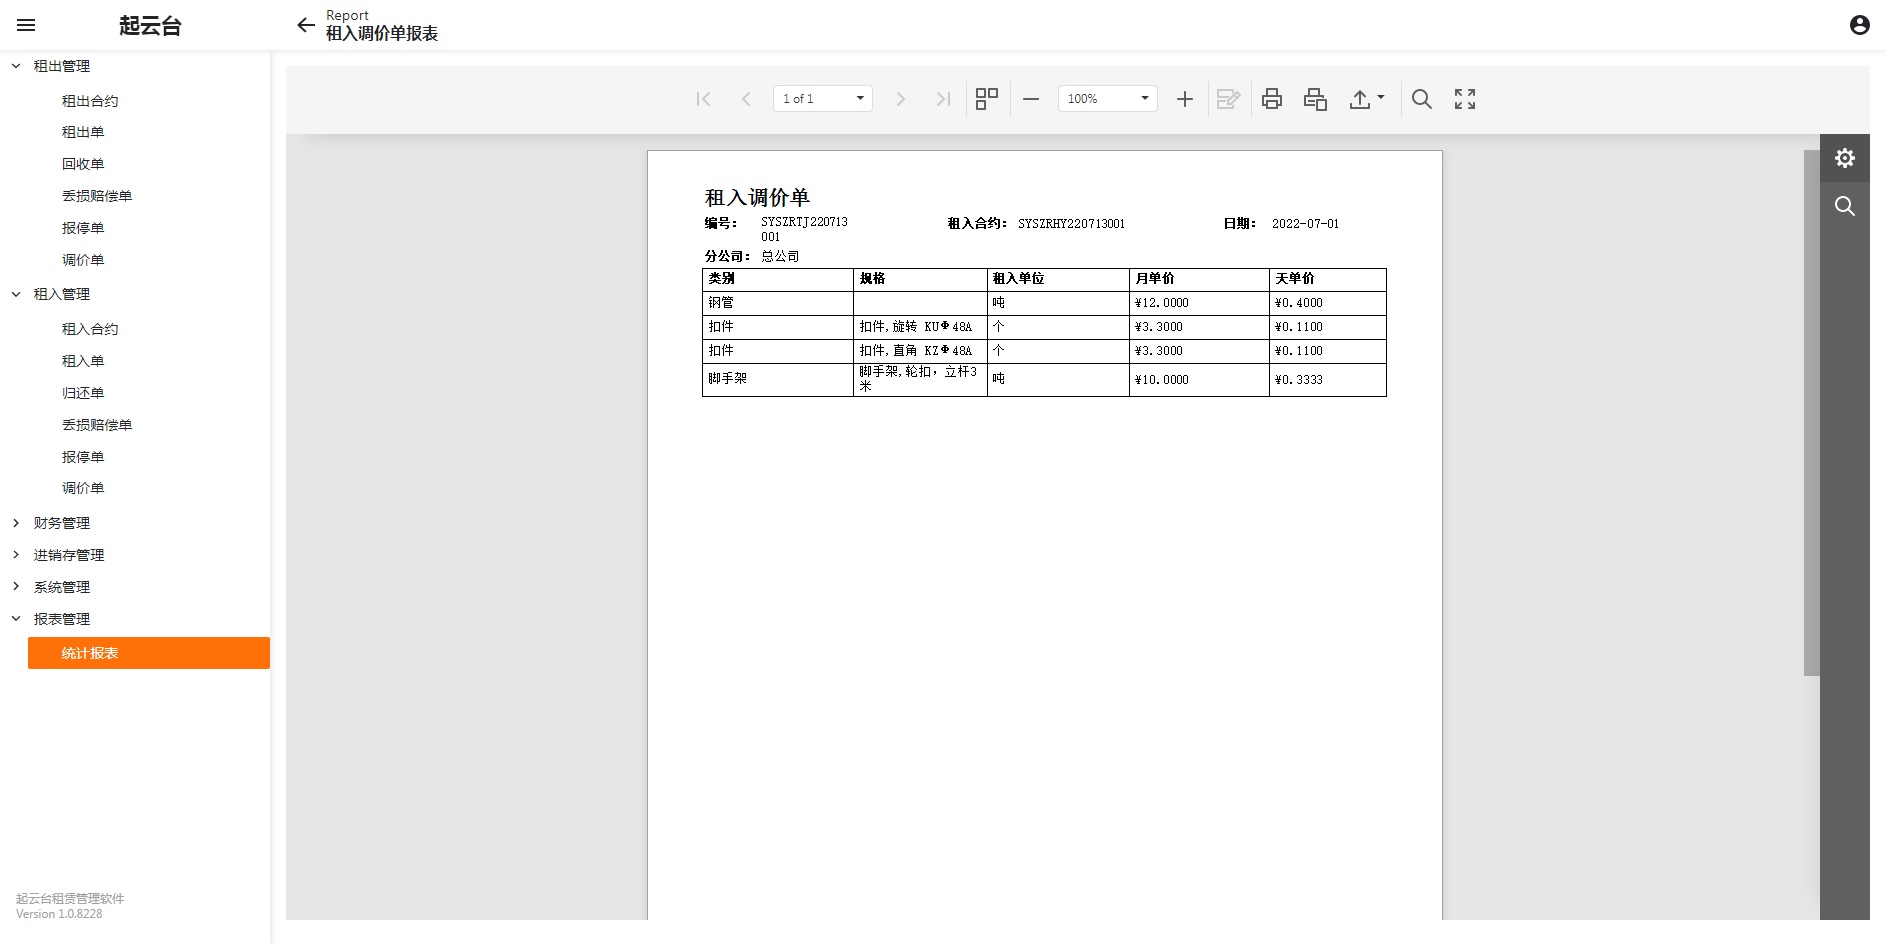Open 租出单 menu item
This screenshot has width=1886, height=944.
tap(83, 132)
